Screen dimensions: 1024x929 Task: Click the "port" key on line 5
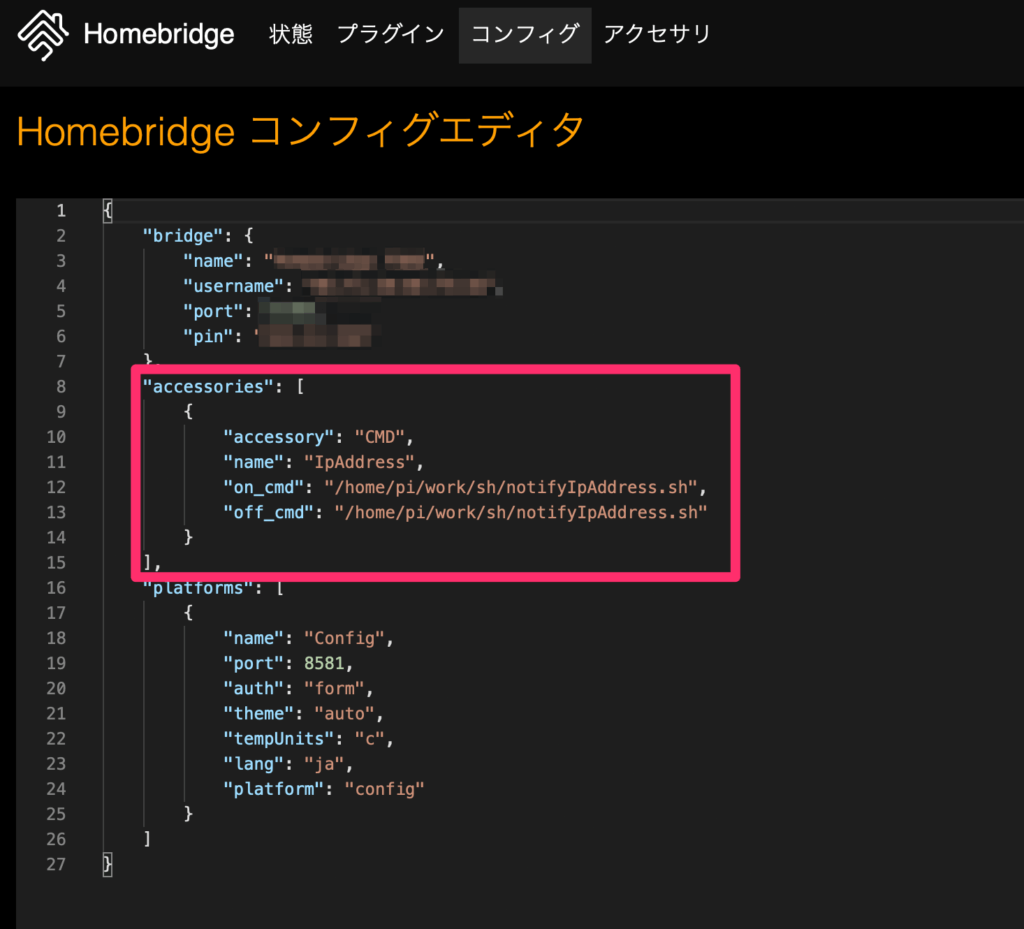[x=213, y=311]
